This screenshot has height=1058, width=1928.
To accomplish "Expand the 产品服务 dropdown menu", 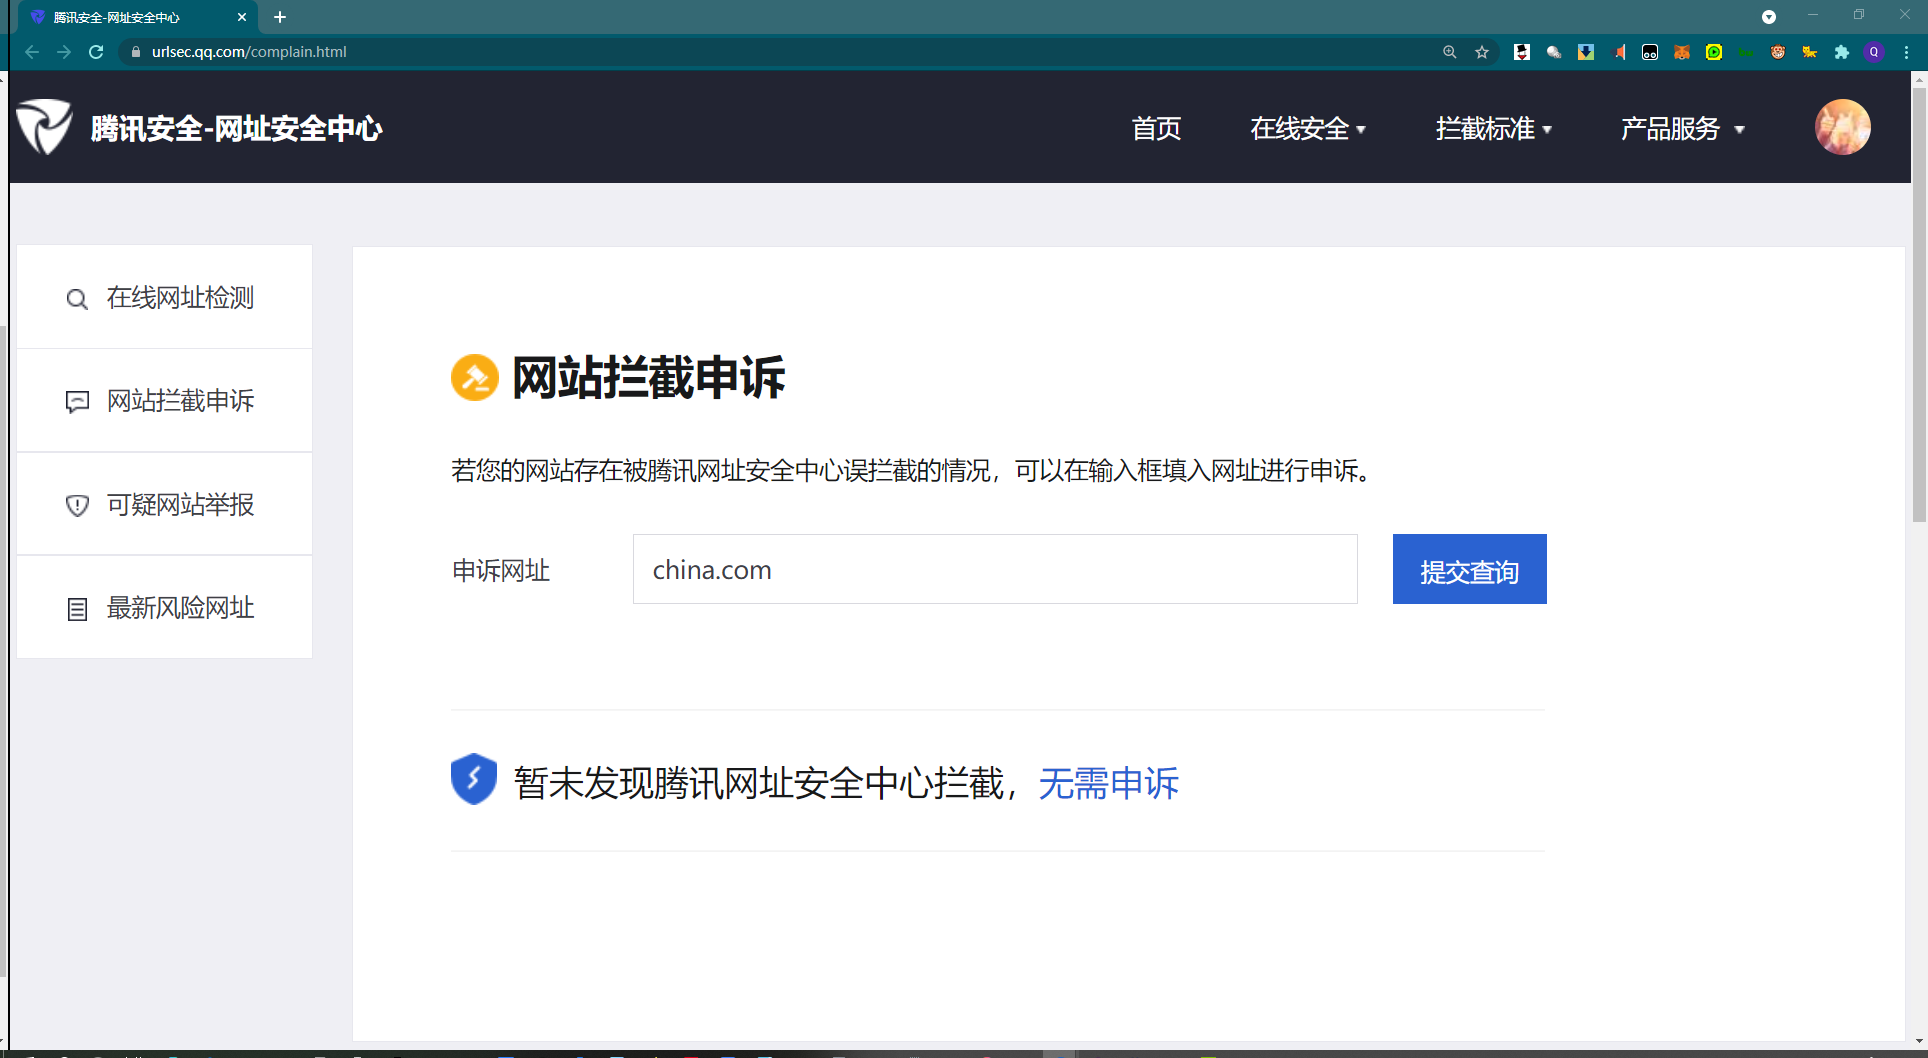I will (x=1682, y=129).
